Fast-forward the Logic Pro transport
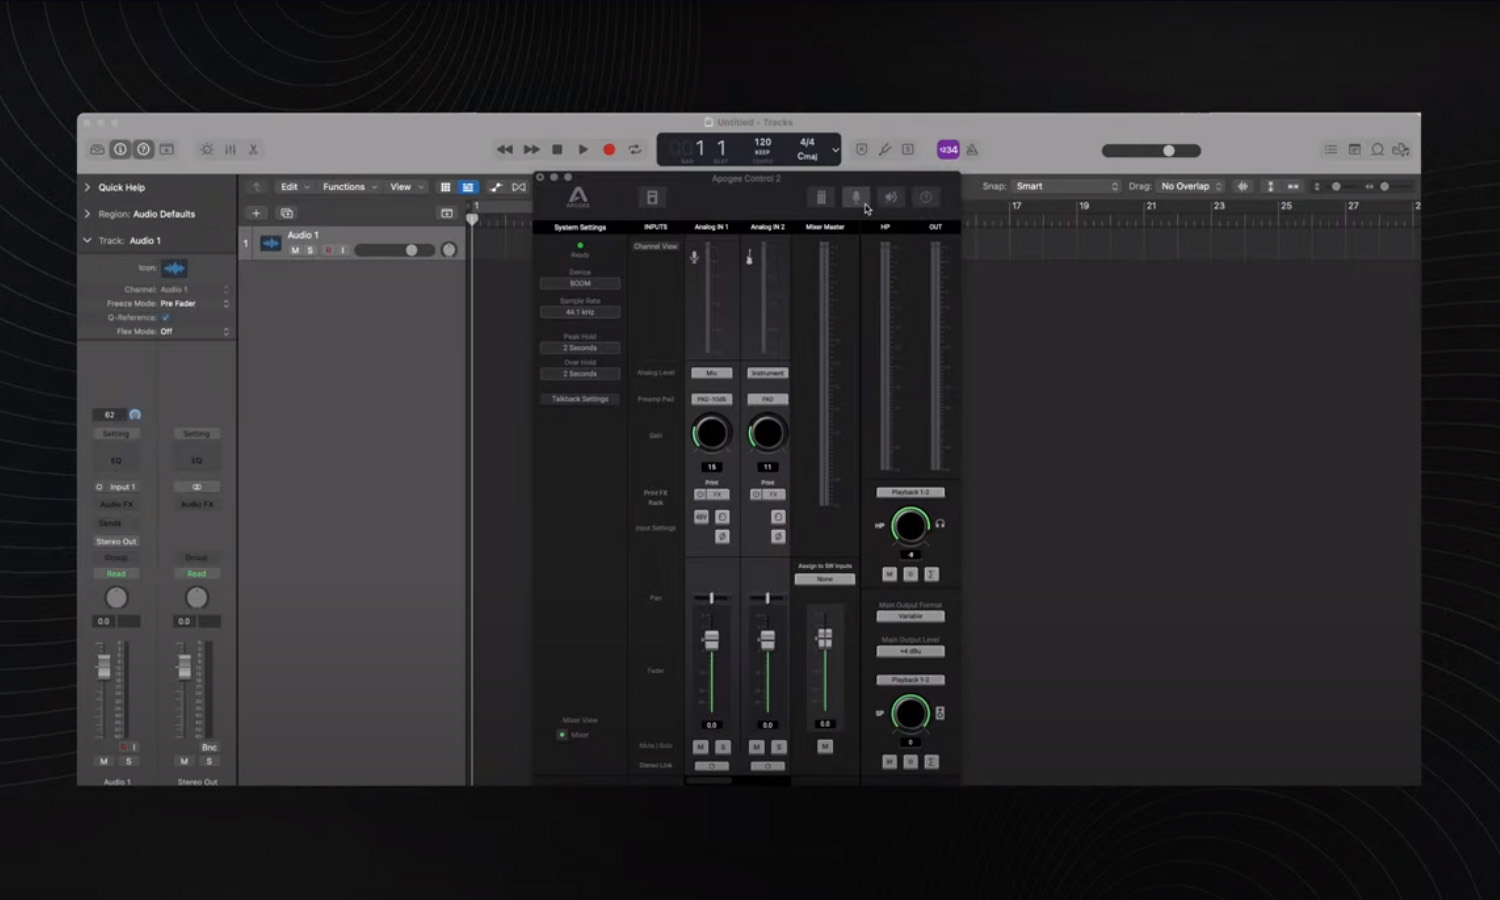This screenshot has height=900, width=1500. [531, 149]
